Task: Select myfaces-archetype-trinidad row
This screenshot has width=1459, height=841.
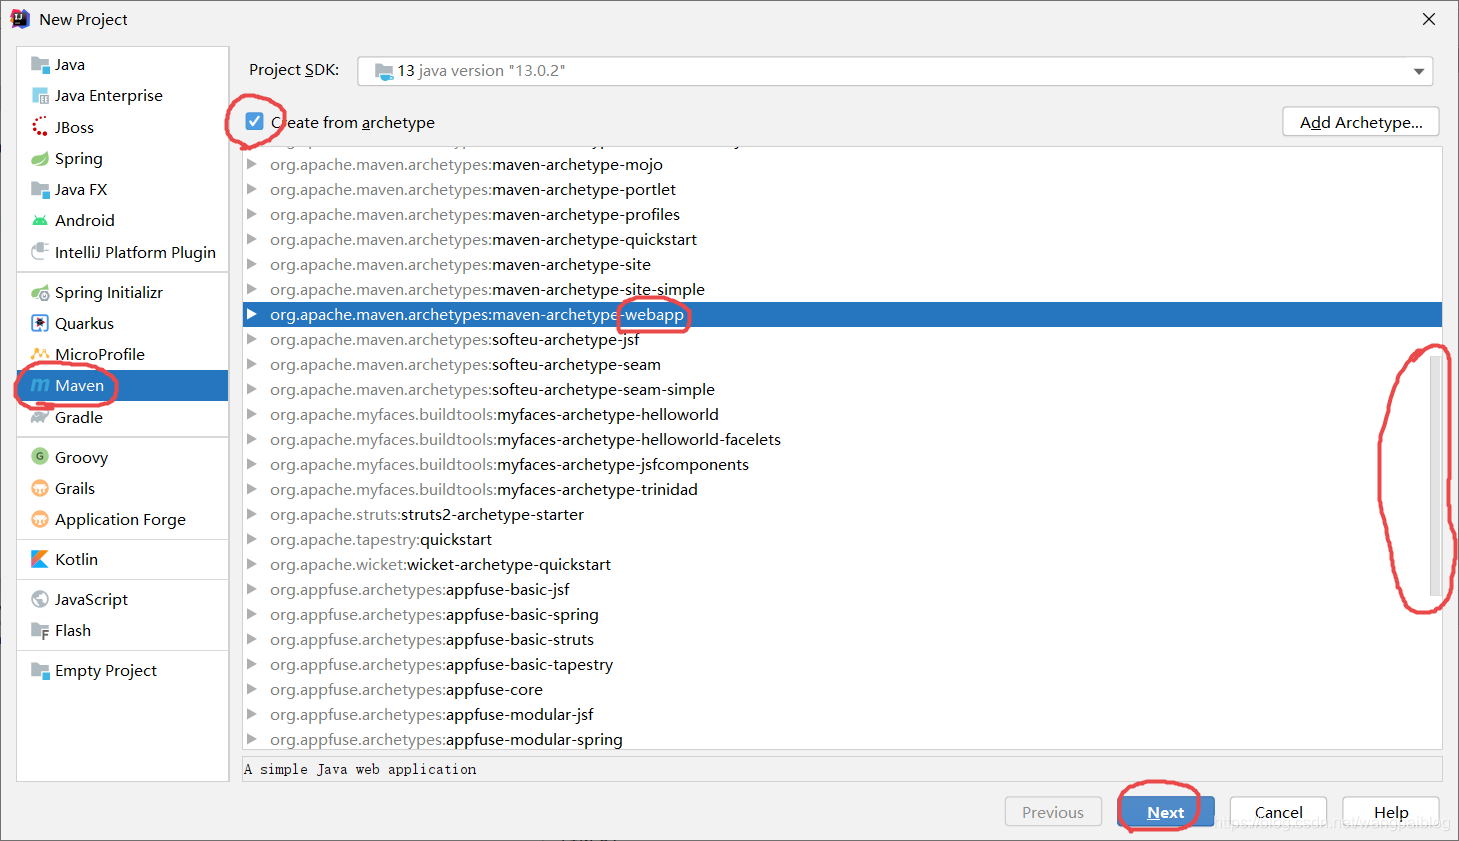Action: click(x=842, y=489)
